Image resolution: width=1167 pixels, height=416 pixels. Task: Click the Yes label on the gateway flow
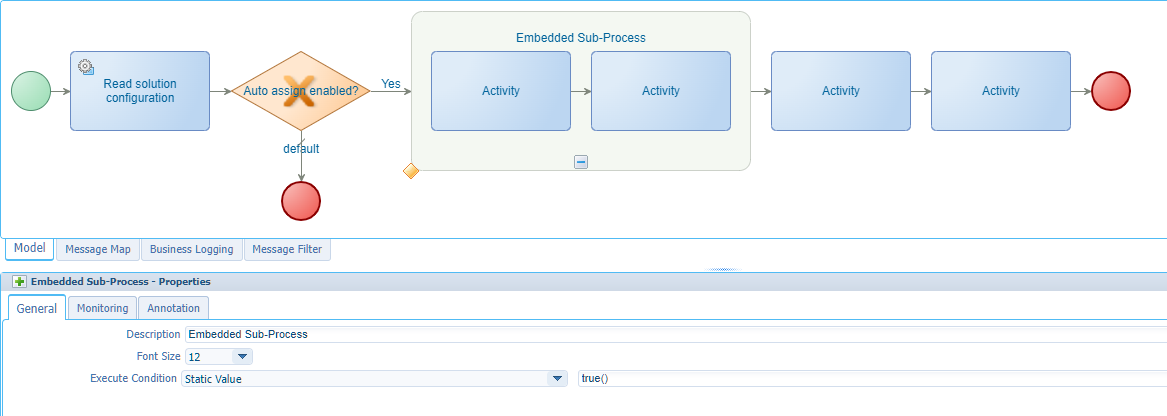pos(391,84)
